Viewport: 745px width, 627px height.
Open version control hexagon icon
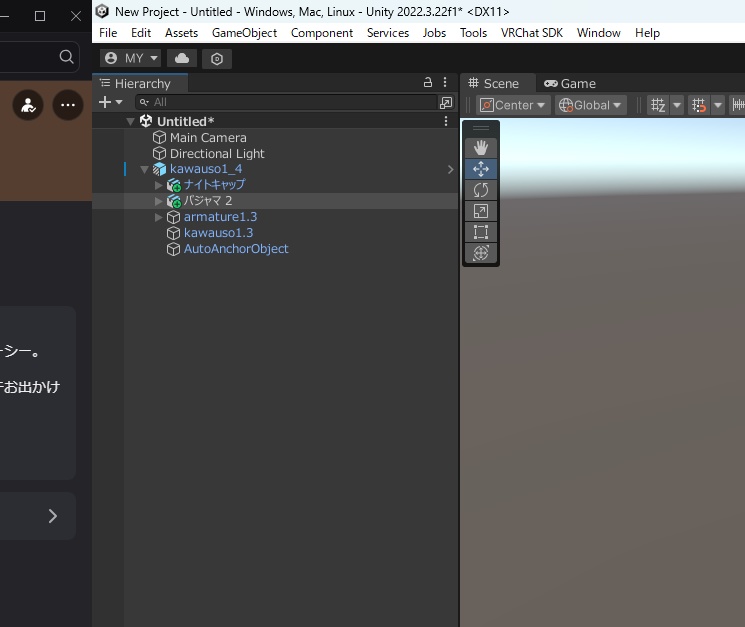click(x=217, y=58)
